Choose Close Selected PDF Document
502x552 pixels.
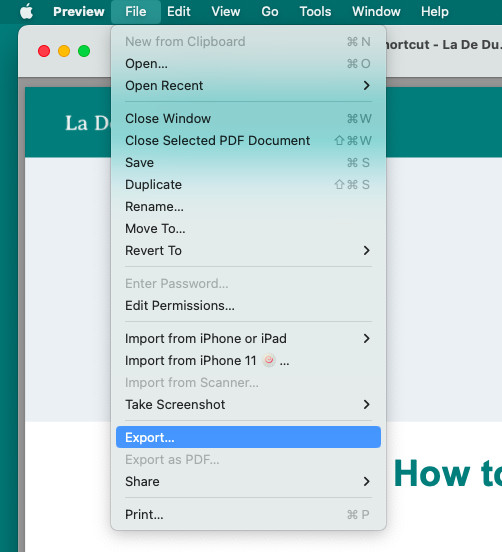point(248,140)
